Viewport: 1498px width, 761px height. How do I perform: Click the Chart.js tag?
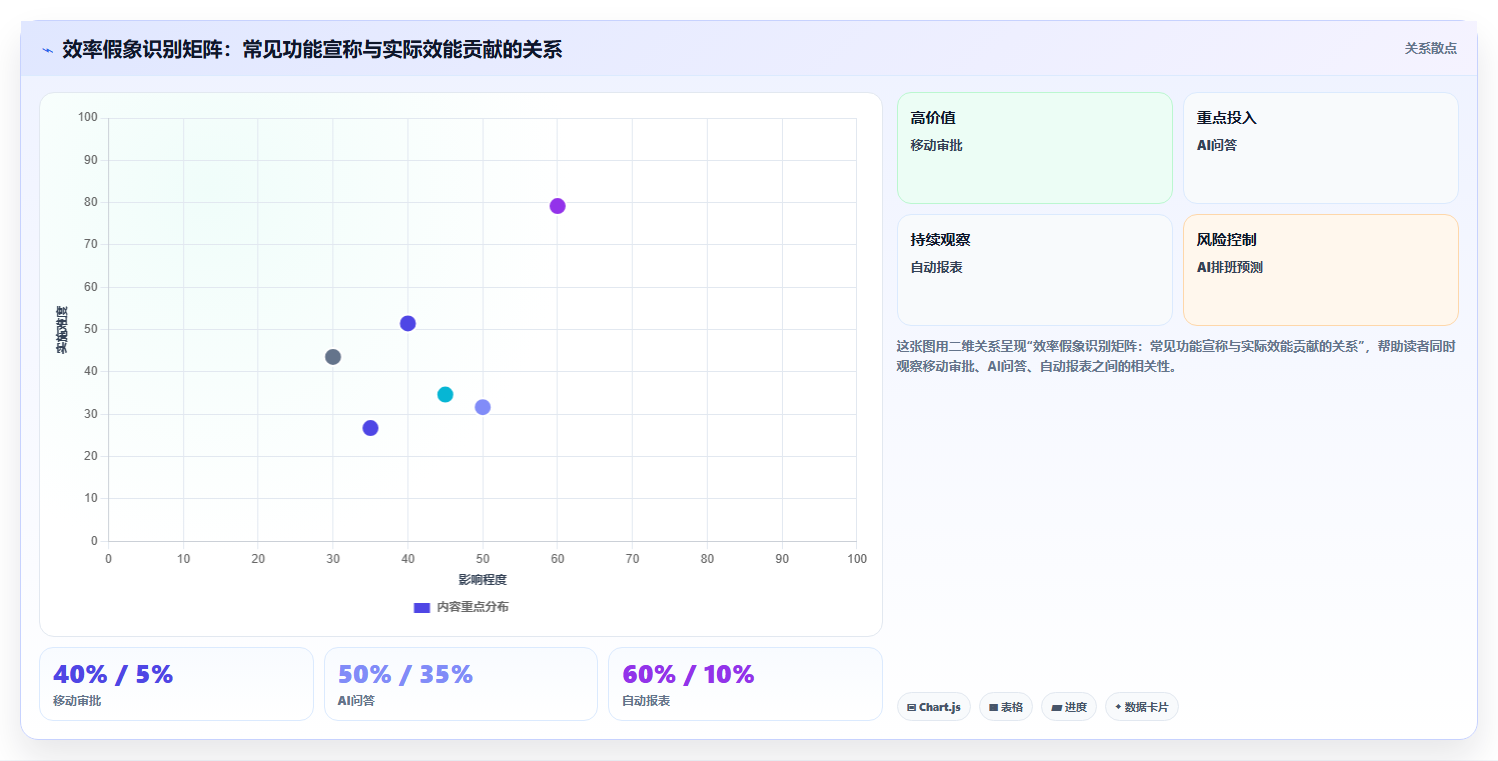[x=934, y=707]
